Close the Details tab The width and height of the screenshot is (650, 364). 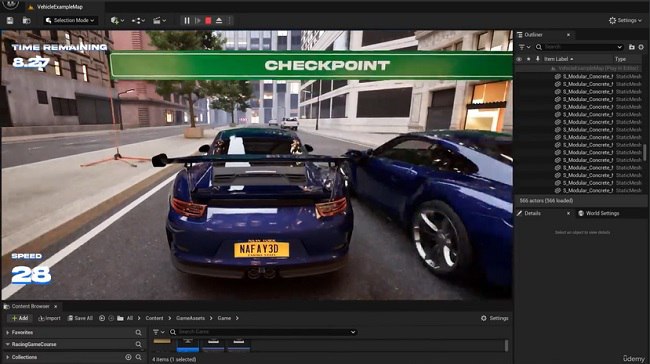pos(568,213)
